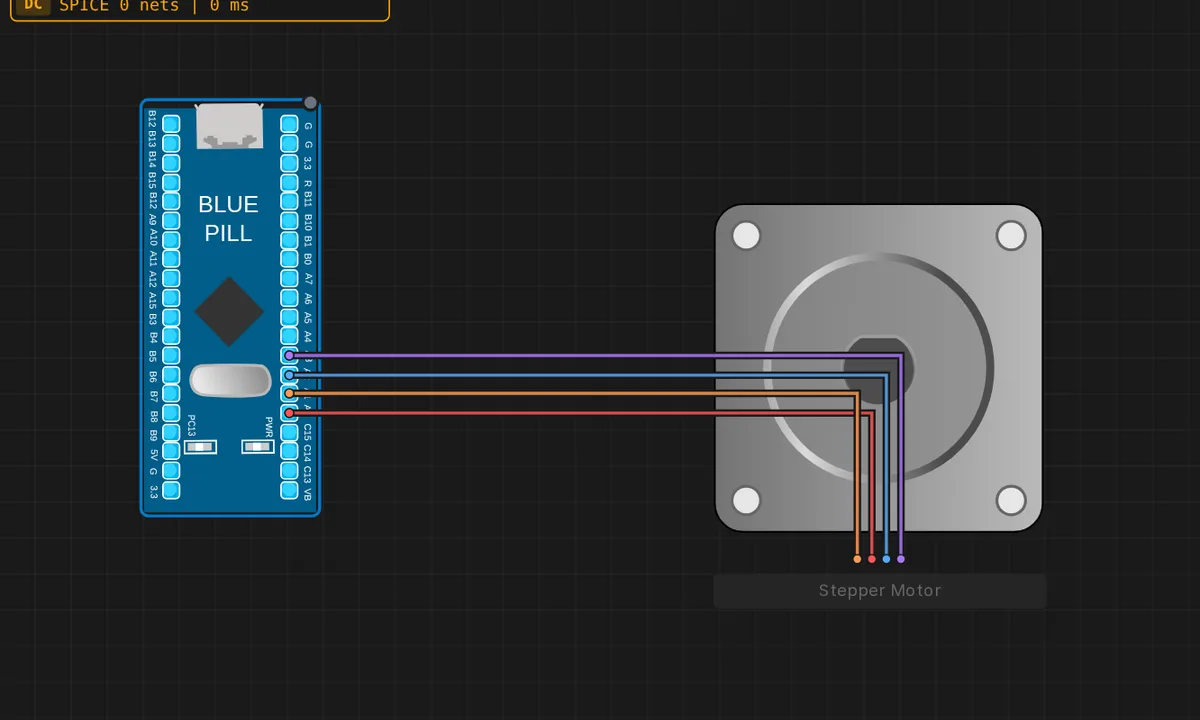Click pin B13 on the left header
This screenshot has height=720, width=1200.
pyautogui.click(x=171, y=143)
